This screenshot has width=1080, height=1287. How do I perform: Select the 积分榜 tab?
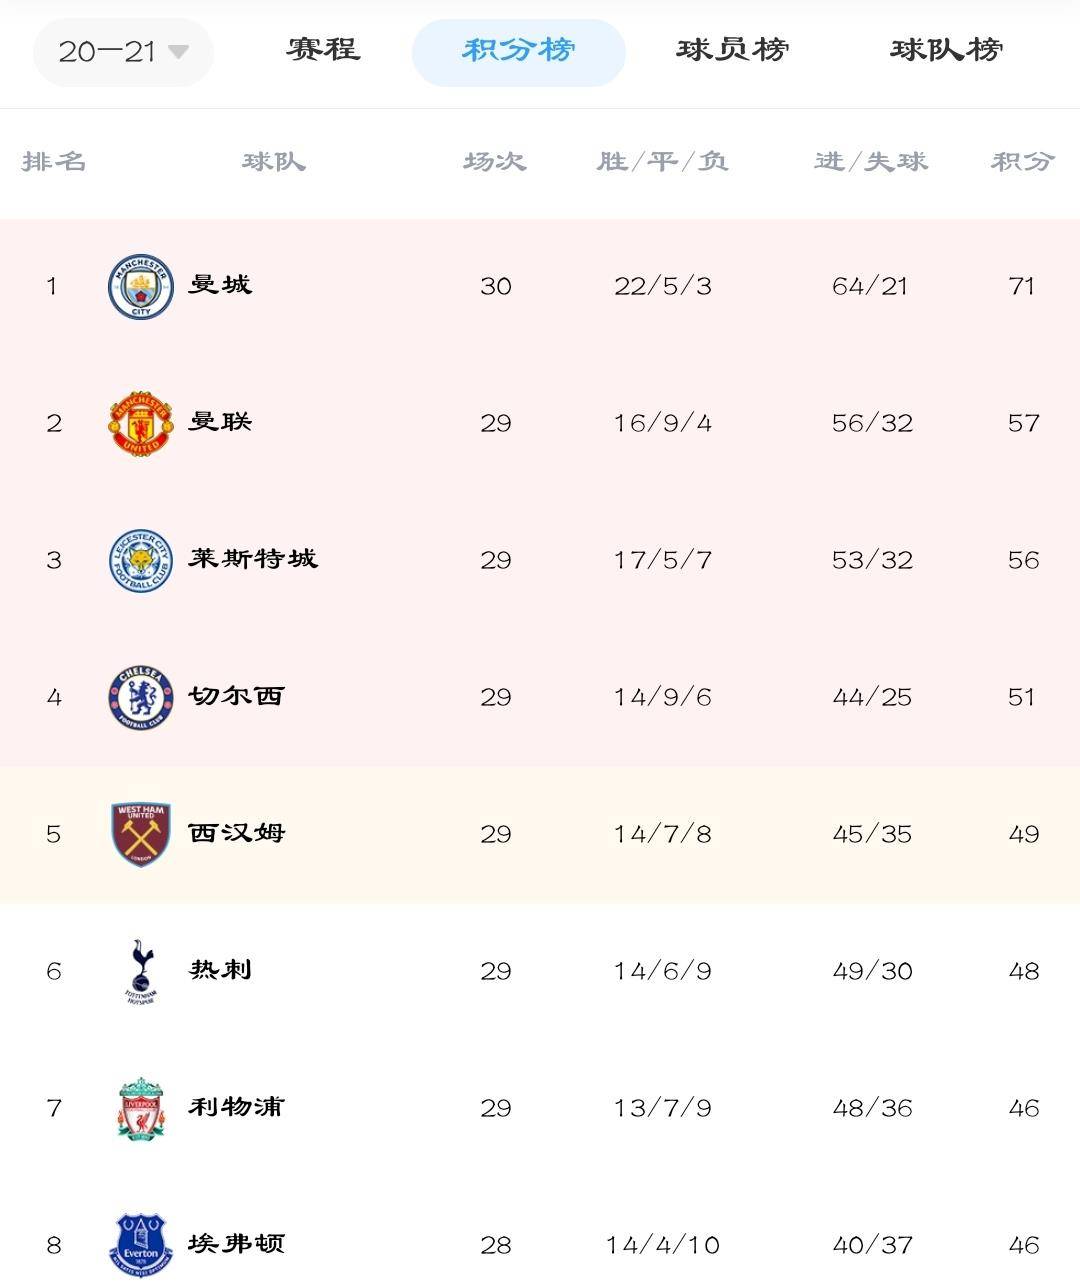[x=519, y=52]
